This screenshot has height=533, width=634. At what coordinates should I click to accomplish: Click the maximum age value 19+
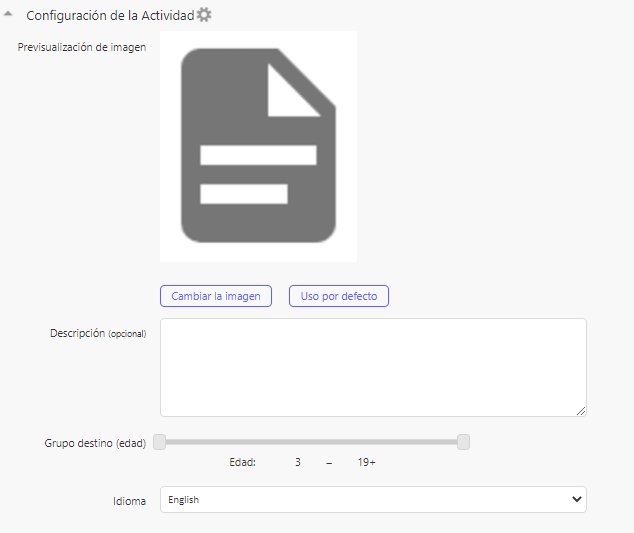366,462
